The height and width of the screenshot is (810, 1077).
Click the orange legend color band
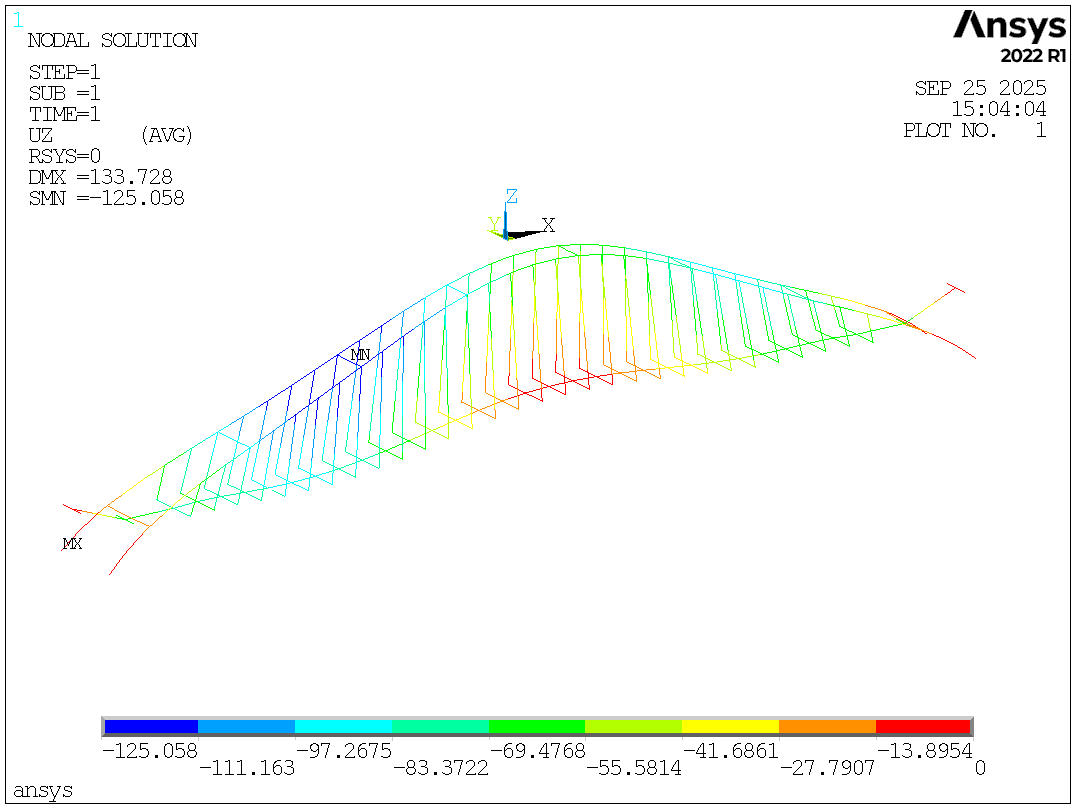tap(827, 726)
